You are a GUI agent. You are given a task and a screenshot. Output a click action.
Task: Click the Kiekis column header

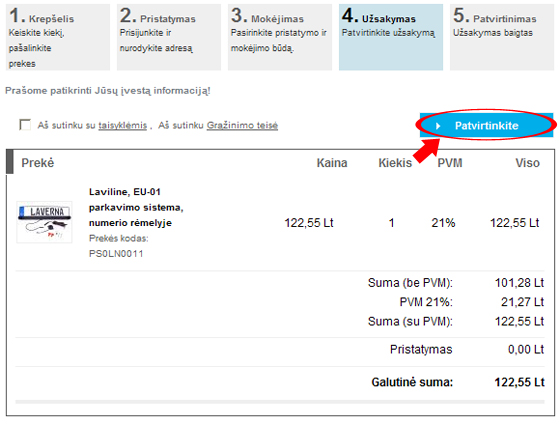coord(395,163)
